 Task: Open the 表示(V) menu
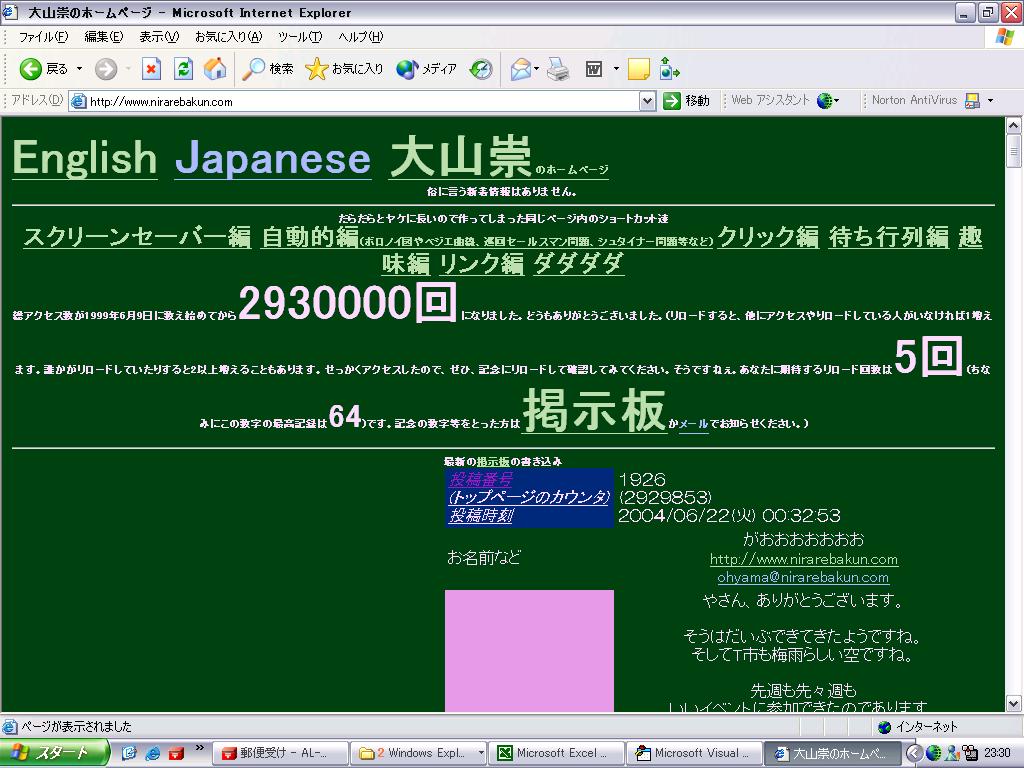tap(159, 37)
